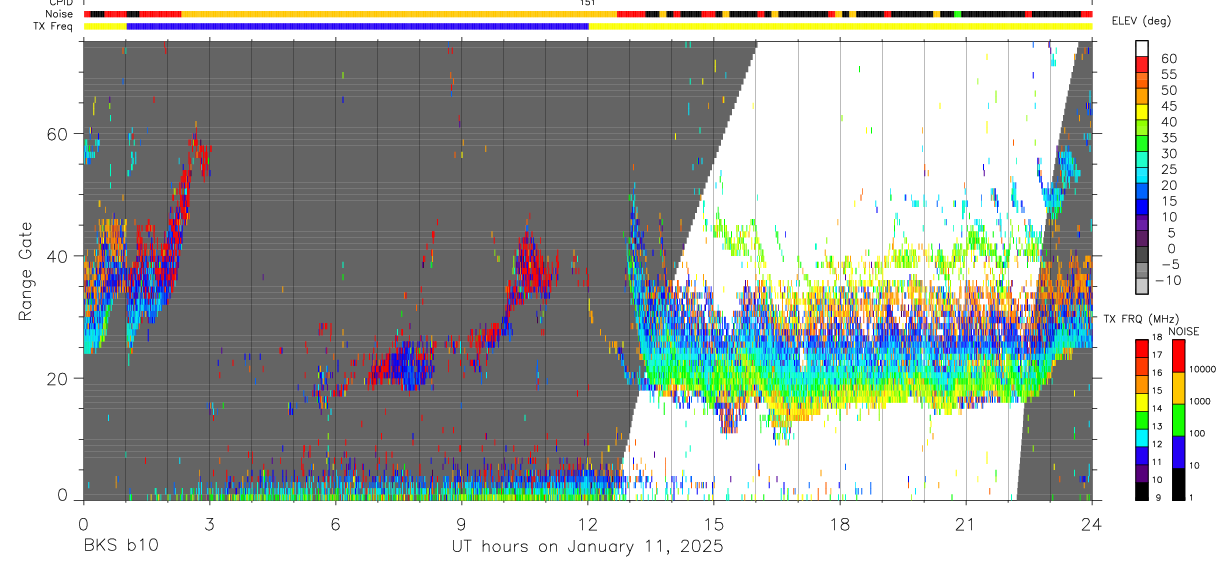Click the cyan 12–13 MHz TX FRQ swatch

[x=1141, y=437]
